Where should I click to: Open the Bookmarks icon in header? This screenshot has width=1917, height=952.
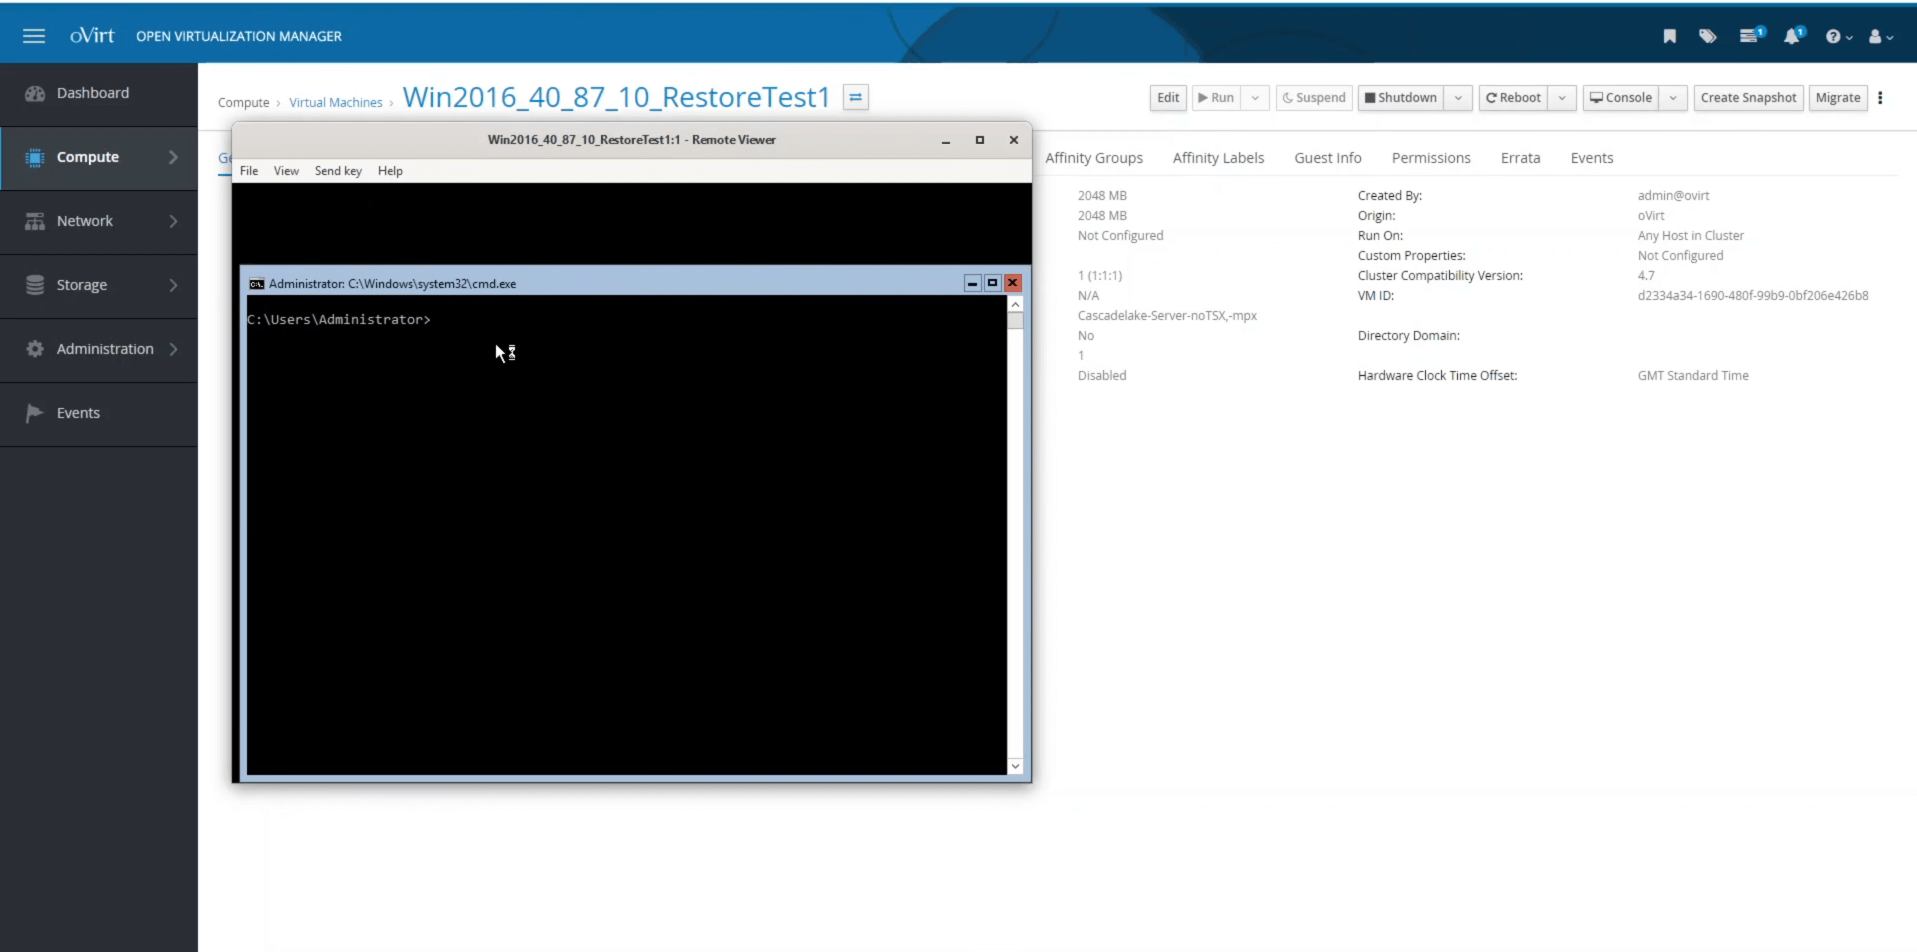[x=1669, y=36]
